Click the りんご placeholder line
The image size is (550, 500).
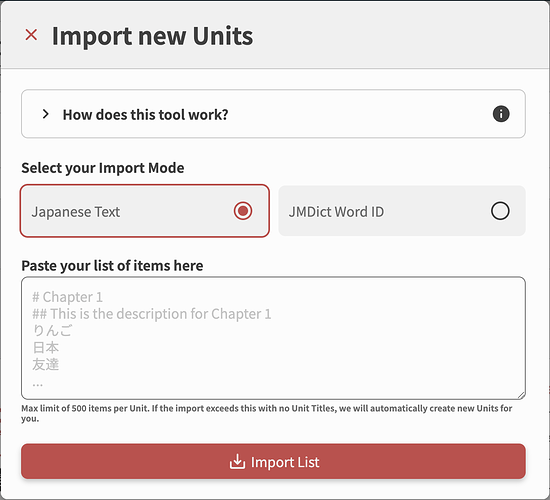53,331
